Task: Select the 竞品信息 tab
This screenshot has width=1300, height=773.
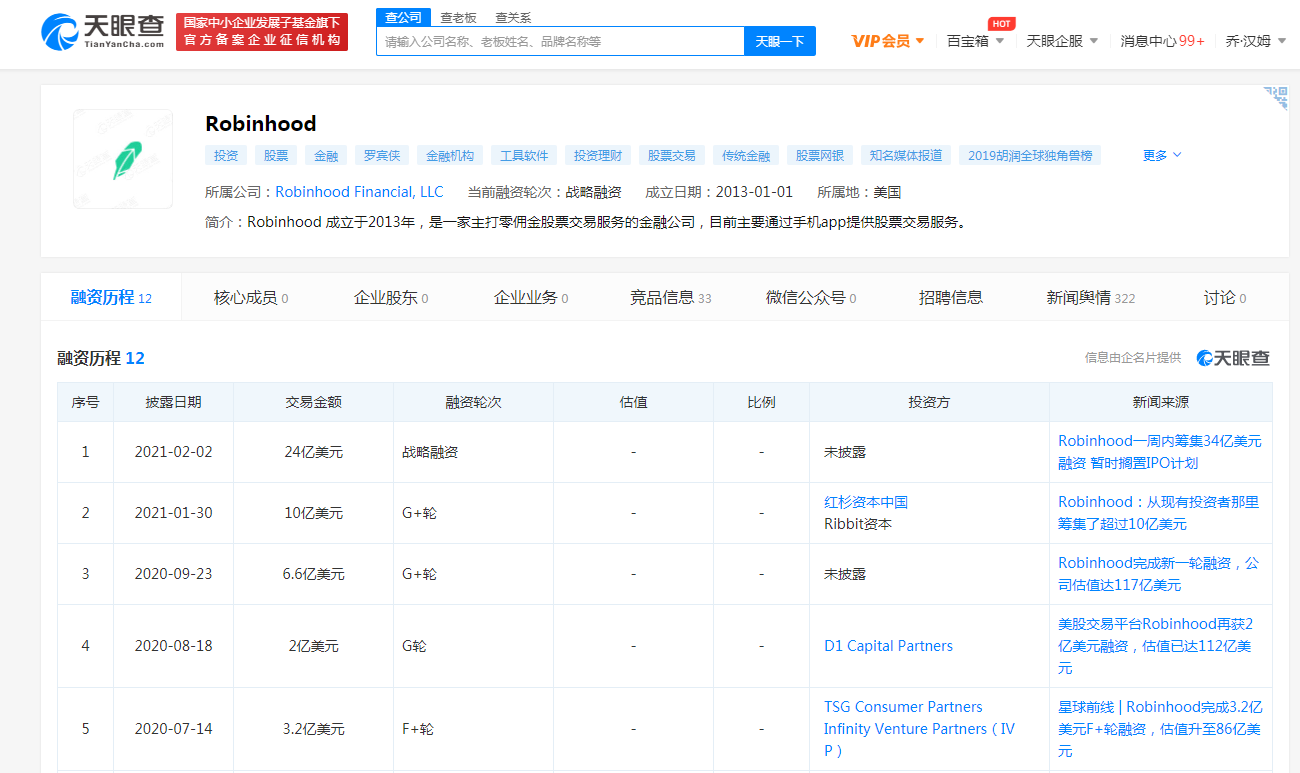Action: [x=671, y=297]
